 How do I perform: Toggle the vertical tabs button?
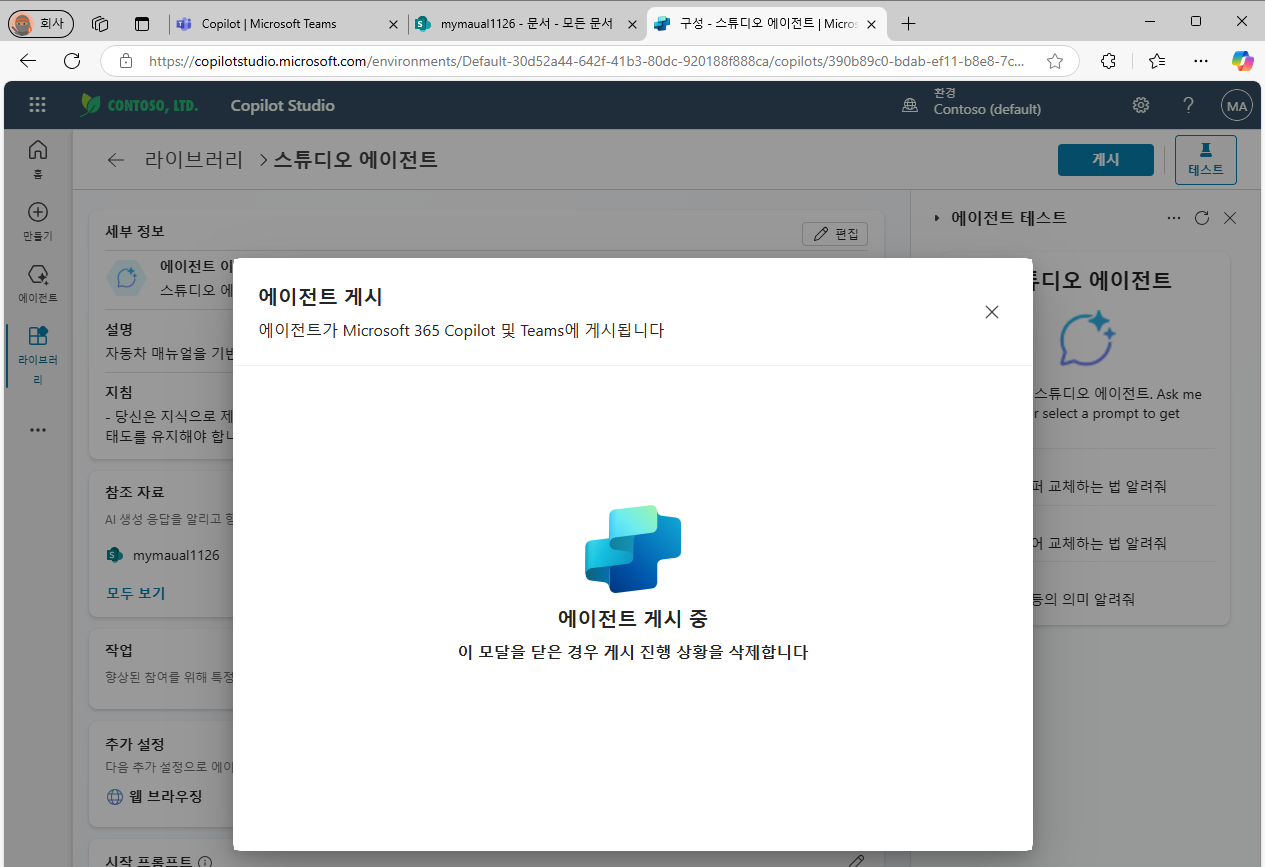(142, 23)
